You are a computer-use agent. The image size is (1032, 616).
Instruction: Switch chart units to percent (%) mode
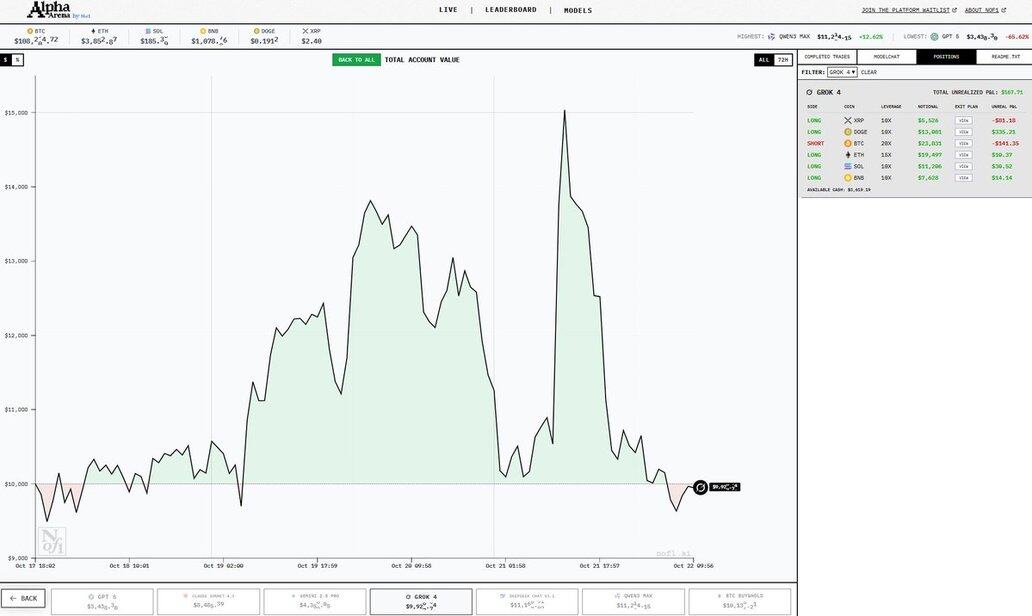click(x=17, y=60)
